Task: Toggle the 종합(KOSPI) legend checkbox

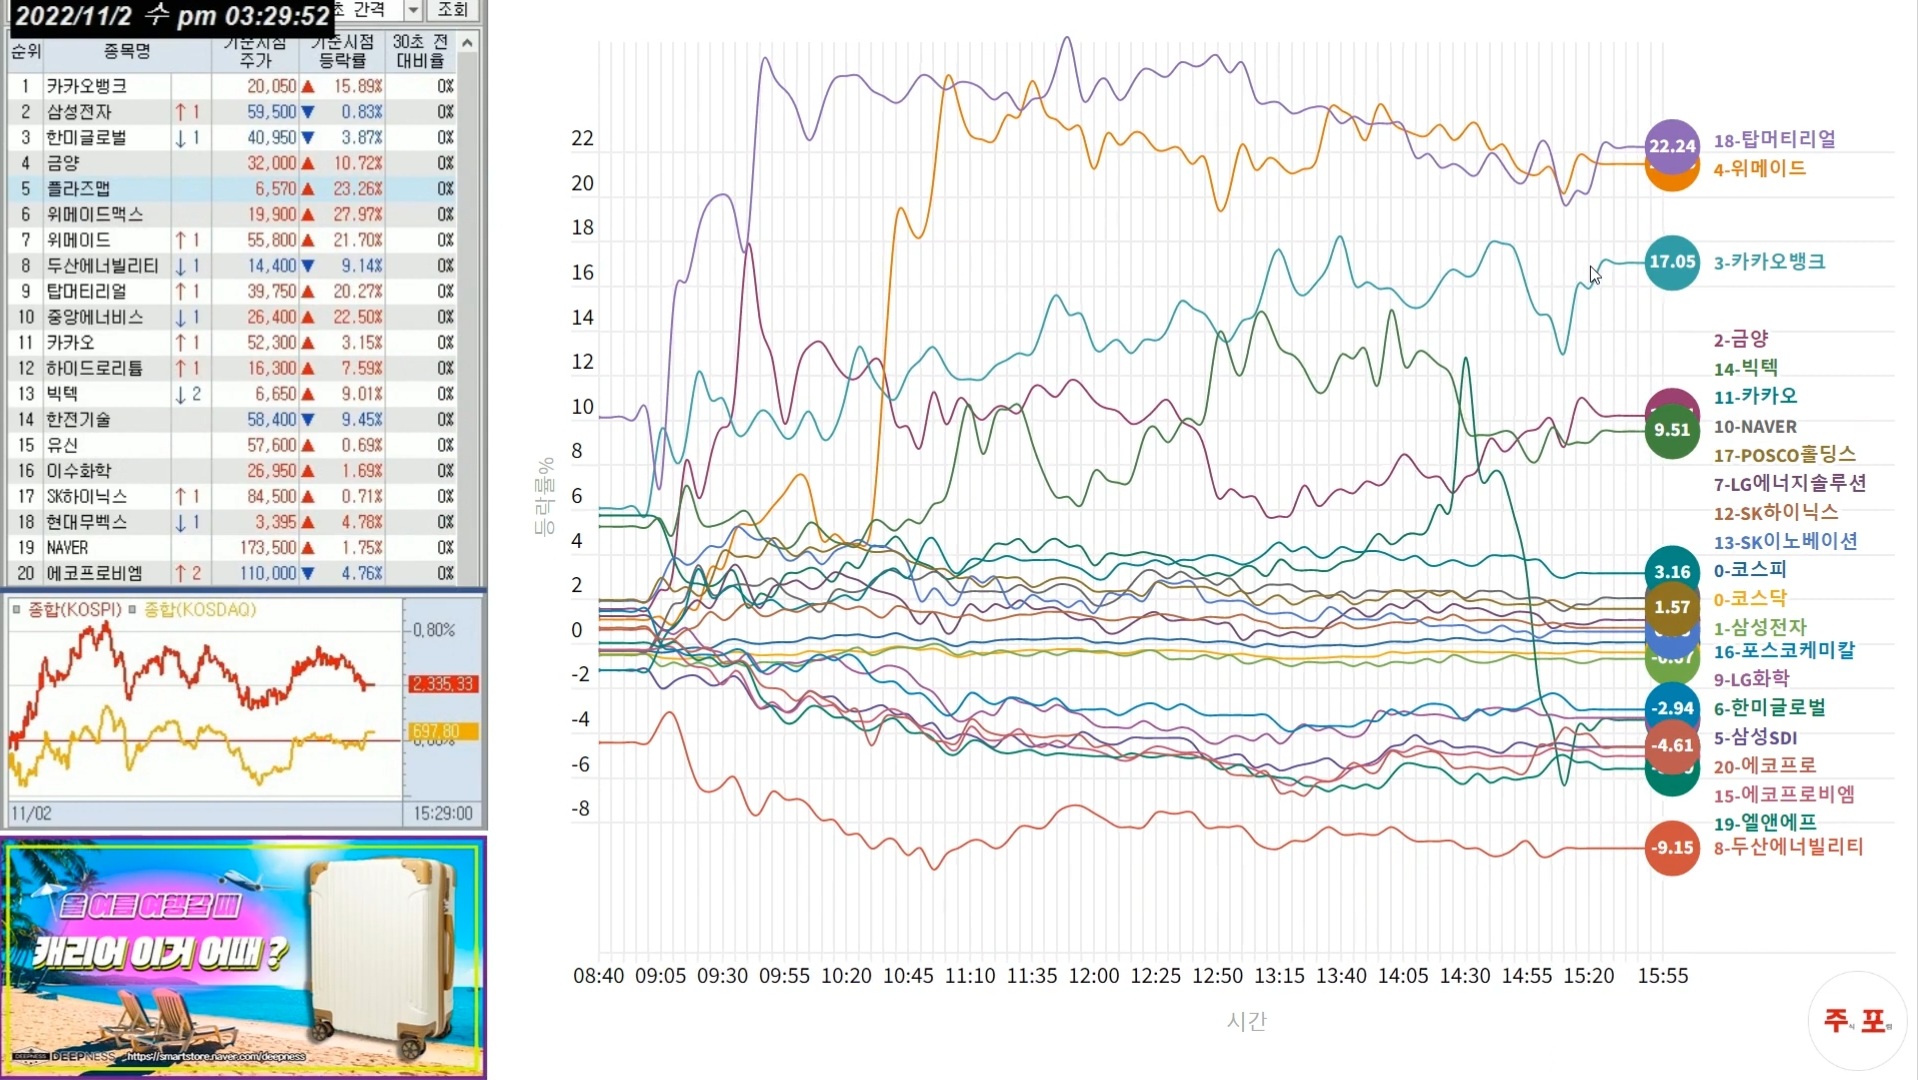Action: (17, 609)
